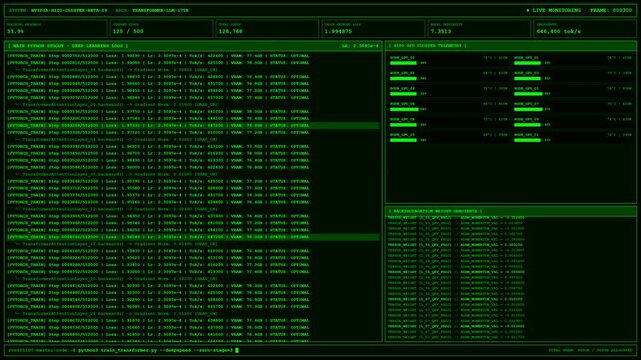The height and width of the screenshot is (360, 641).
Task: Click log row Step 0004224/512000
Action: click(x=193, y=258)
